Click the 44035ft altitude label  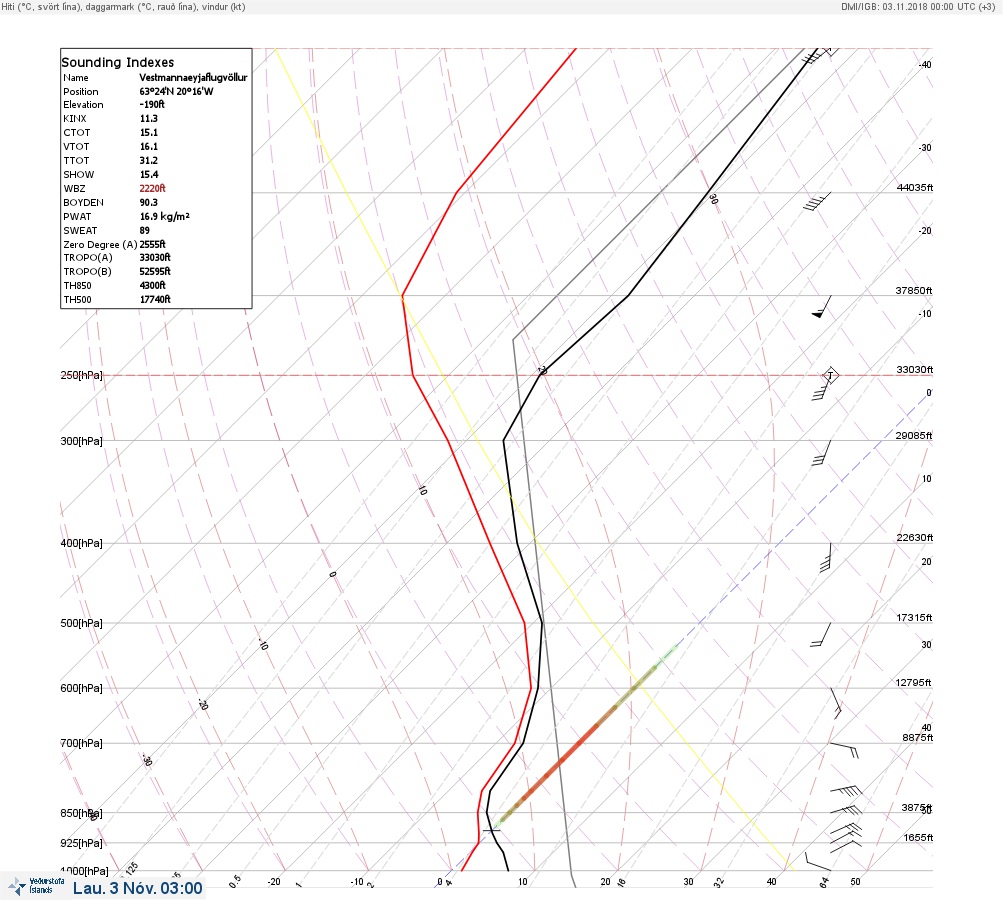(x=915, y=187)
